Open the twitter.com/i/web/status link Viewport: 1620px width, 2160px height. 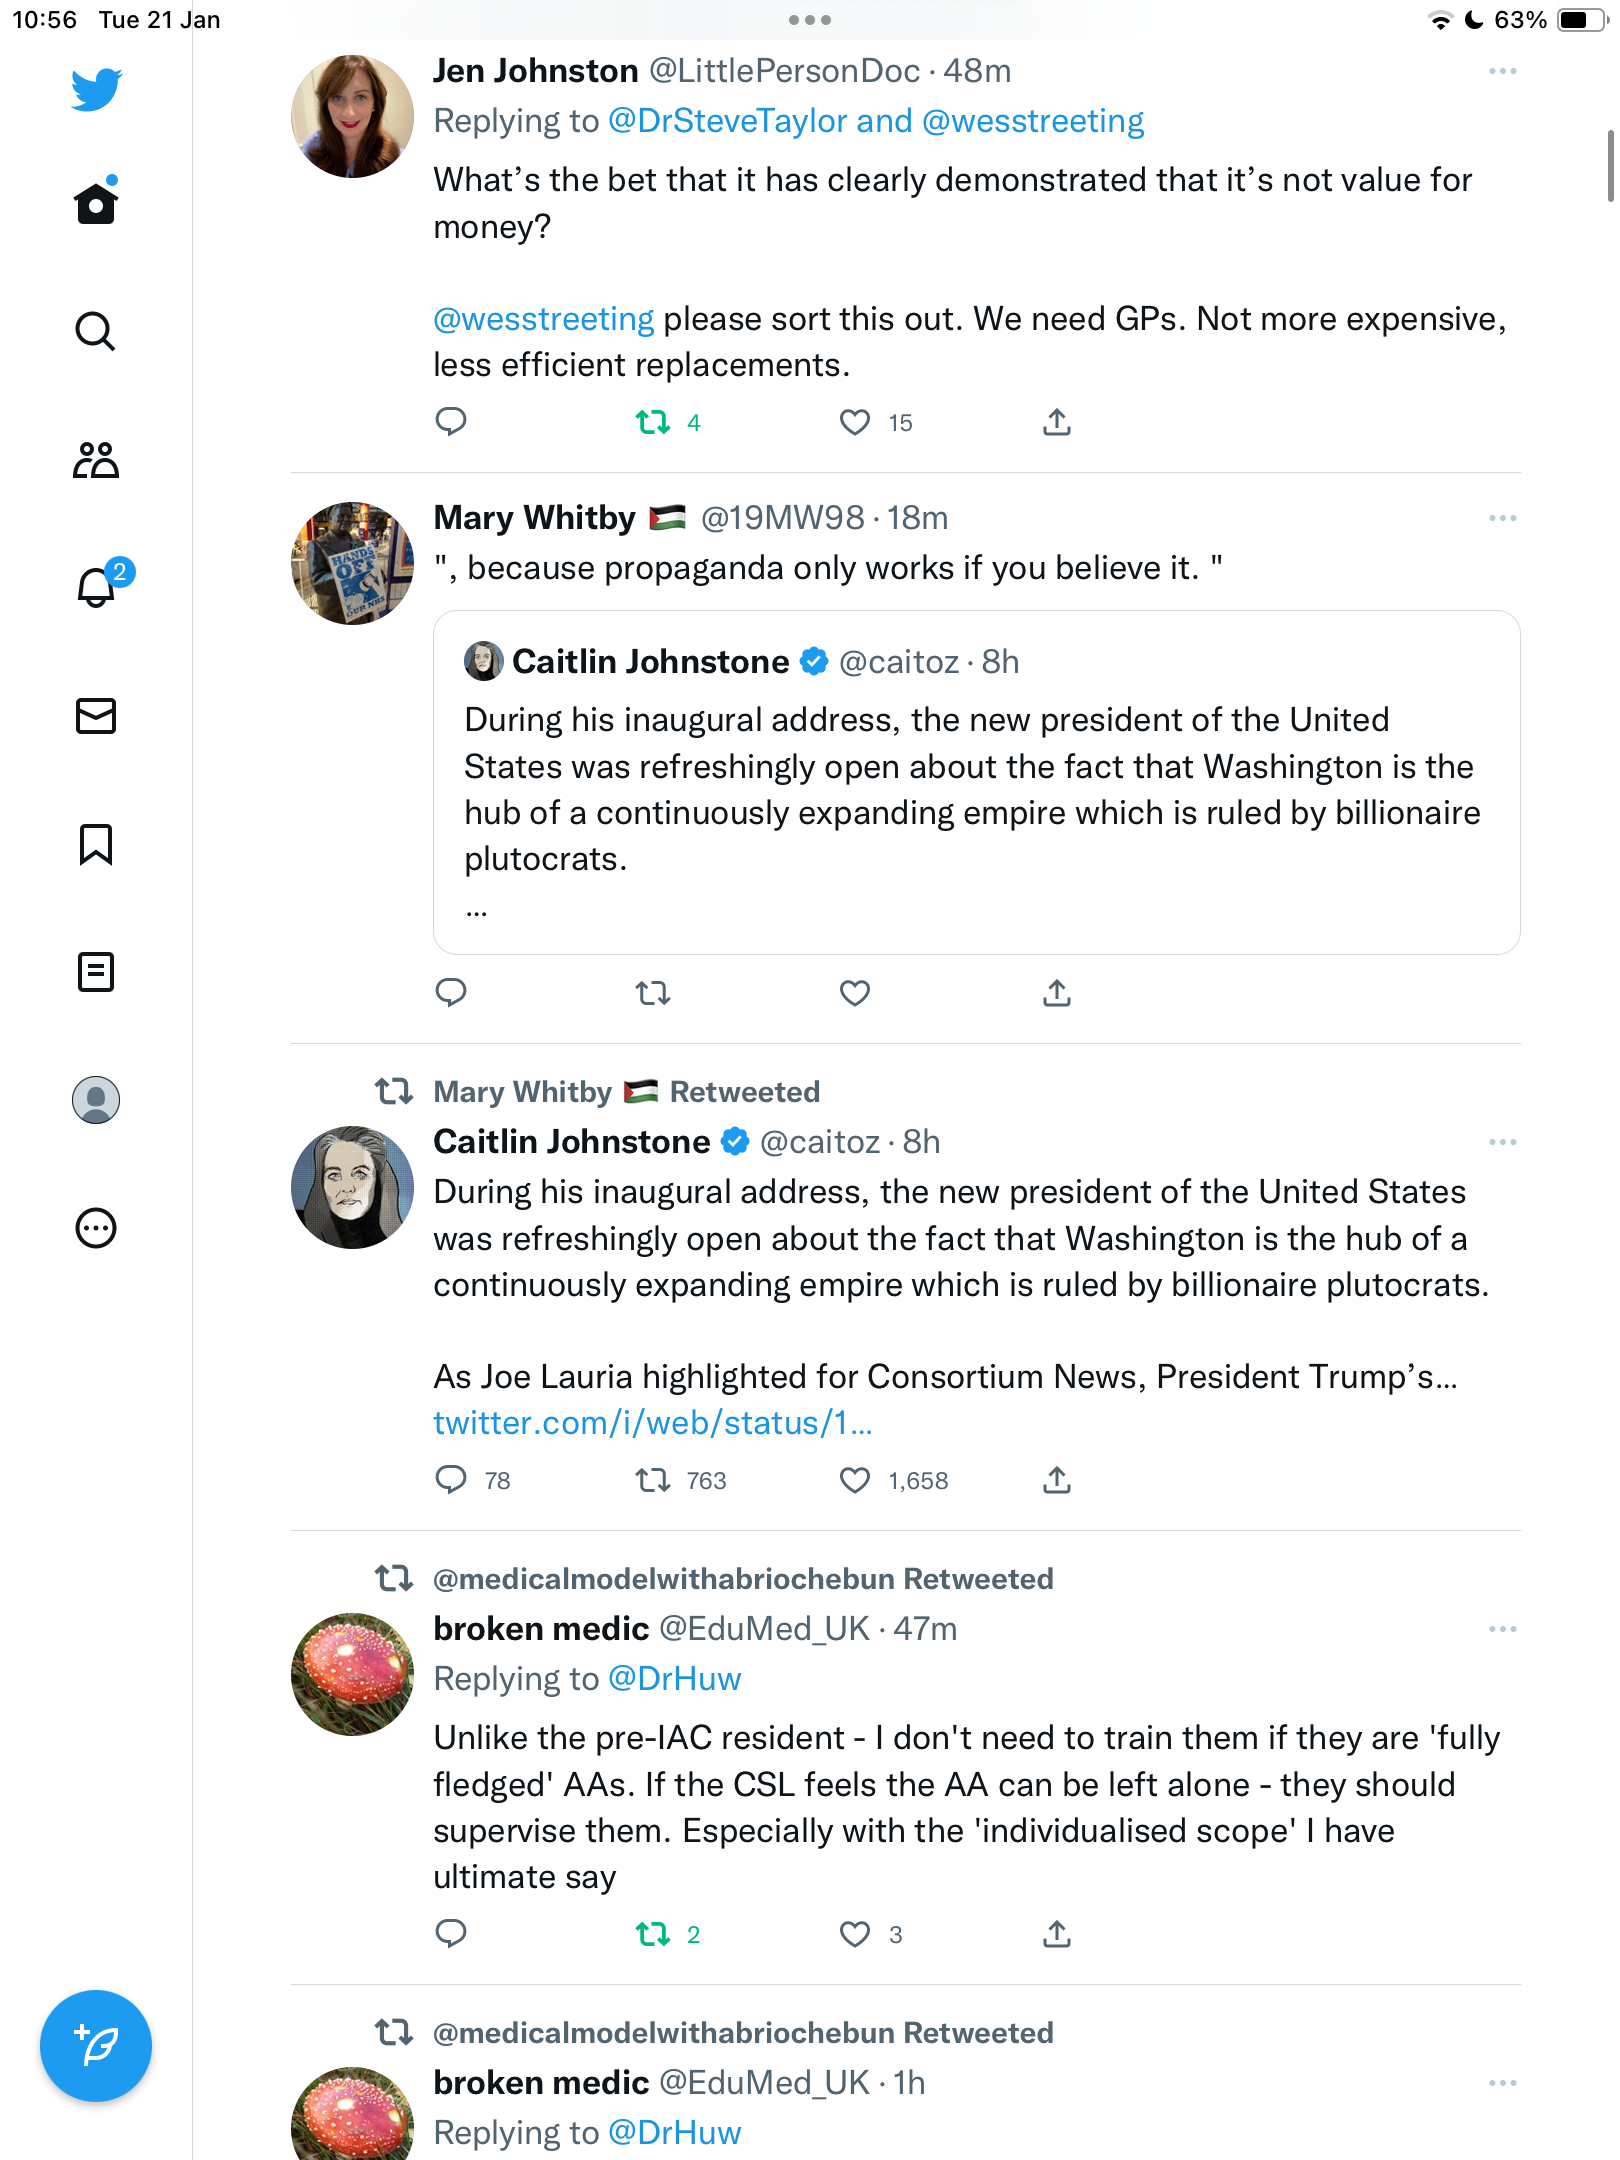(653, 1422)
